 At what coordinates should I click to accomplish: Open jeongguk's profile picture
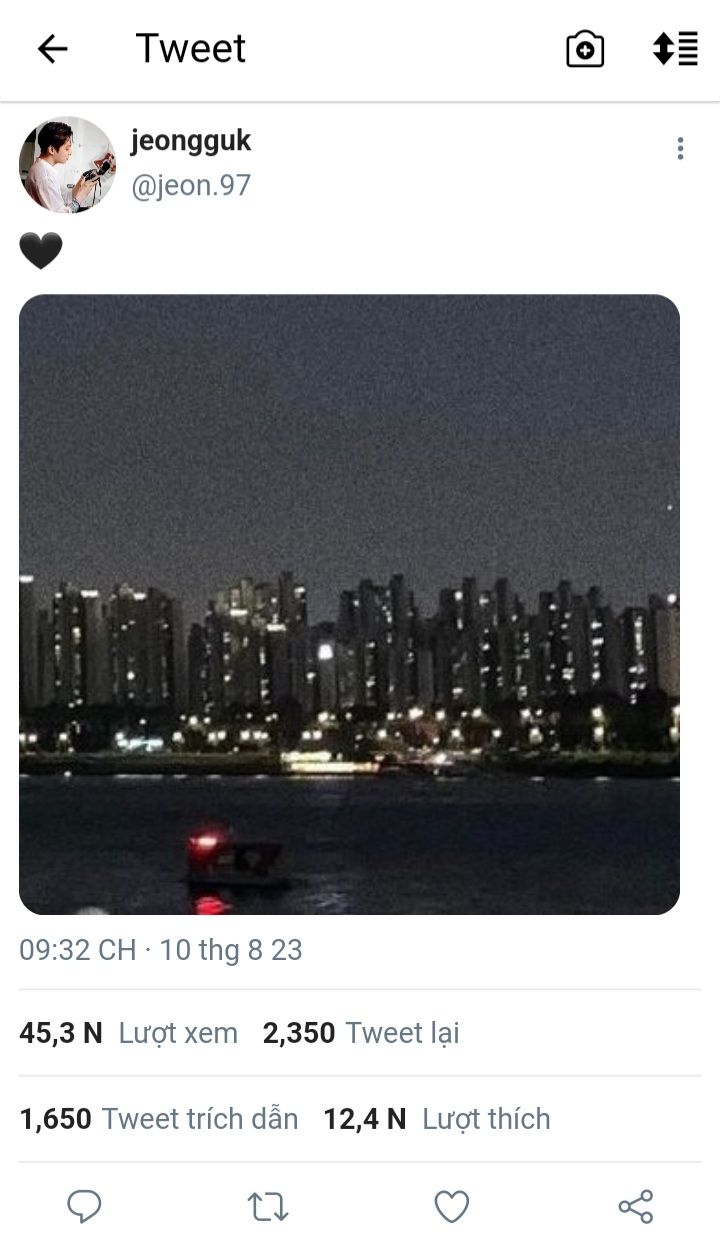[67, 164]
